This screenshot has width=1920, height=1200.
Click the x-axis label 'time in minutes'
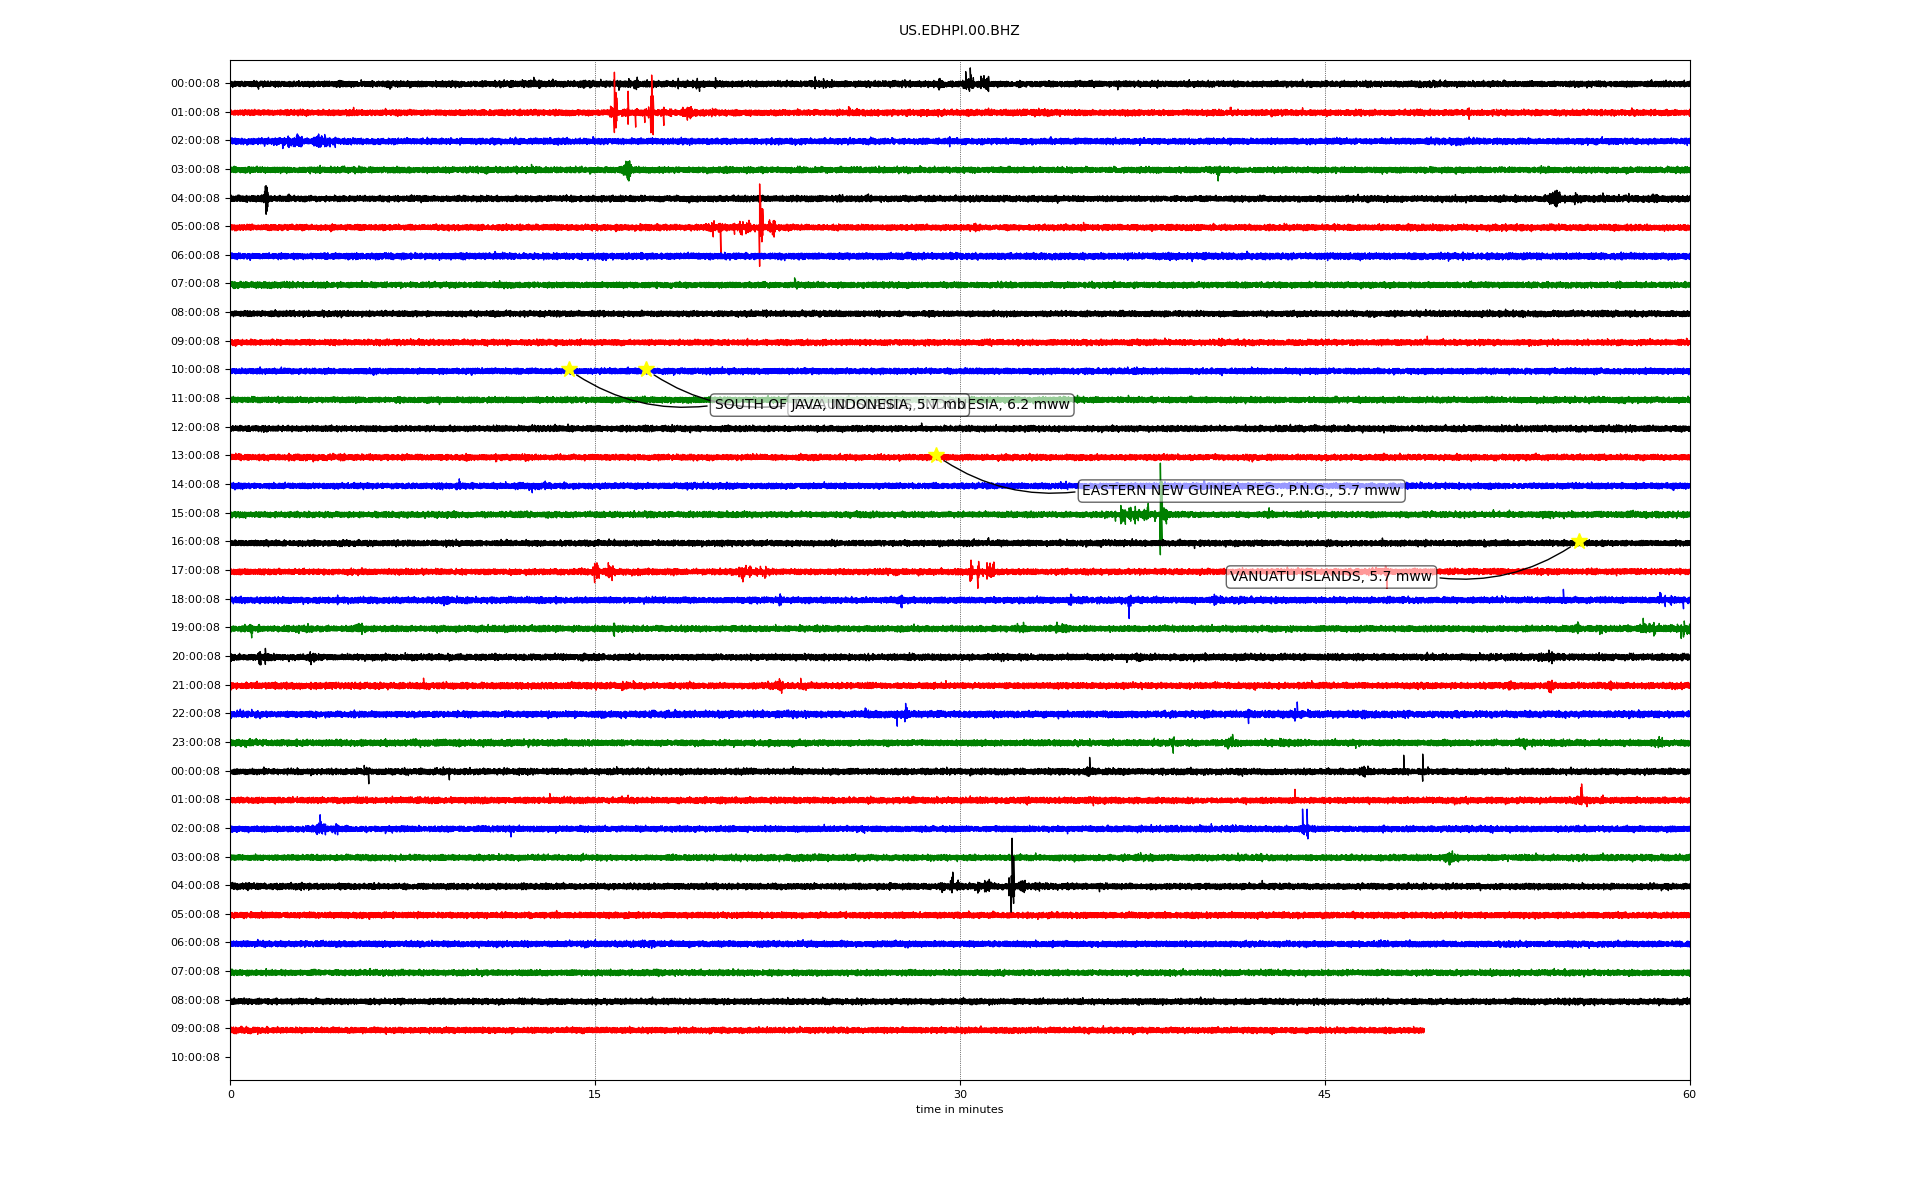(x=959, y=1110)
